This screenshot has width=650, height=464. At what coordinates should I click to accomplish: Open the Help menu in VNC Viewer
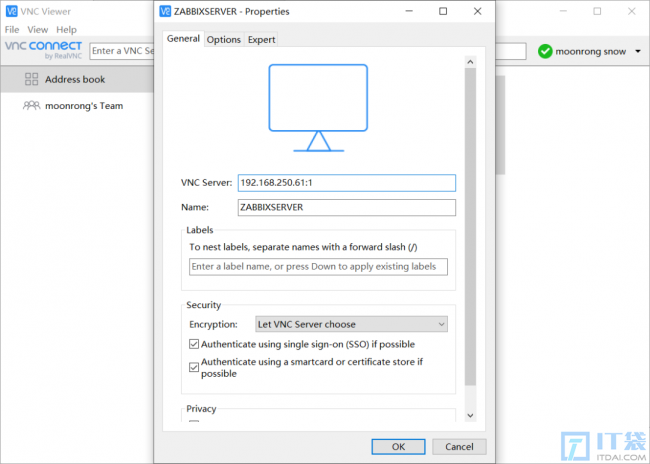(x=66, y=29)
